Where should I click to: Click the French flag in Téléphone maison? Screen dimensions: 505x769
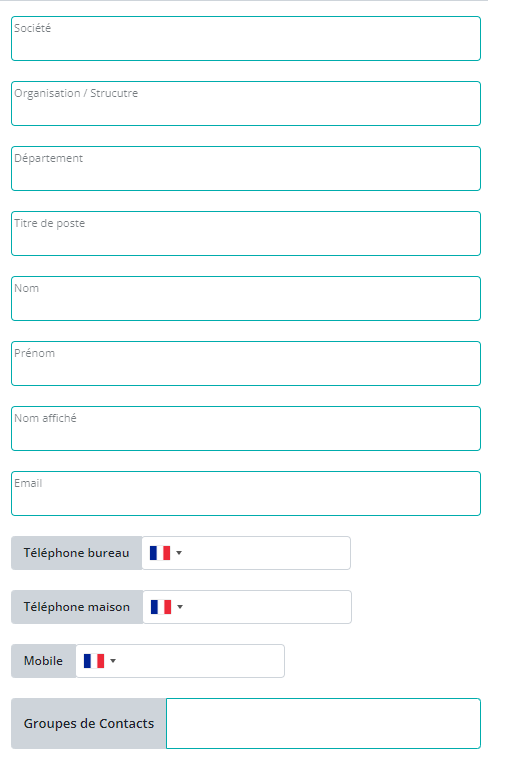[x=161, y=607]
